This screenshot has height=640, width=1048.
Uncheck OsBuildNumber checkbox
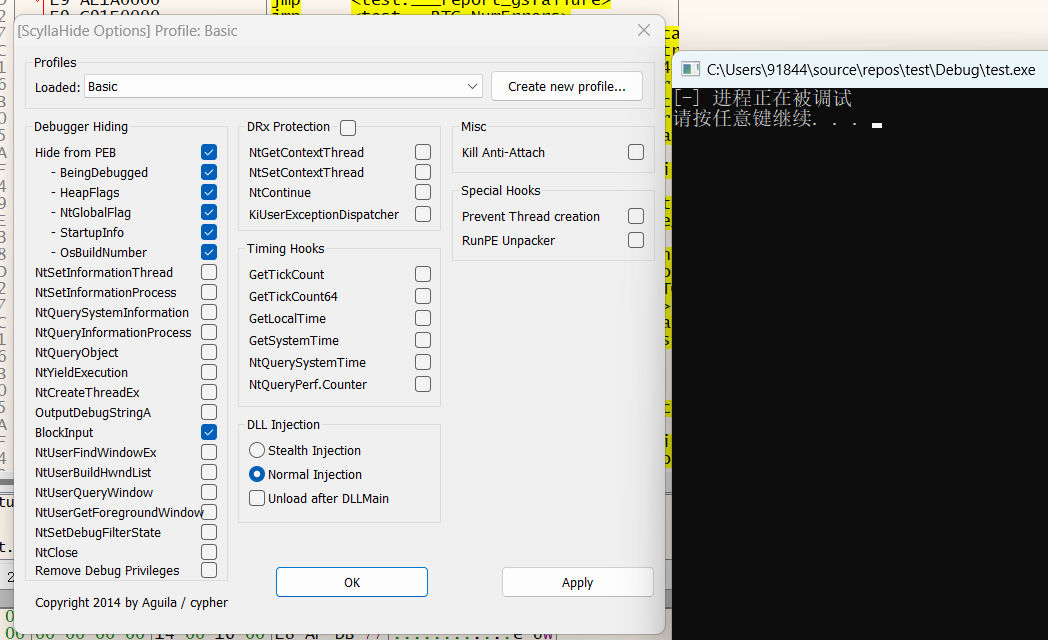[x=209, y=253]
